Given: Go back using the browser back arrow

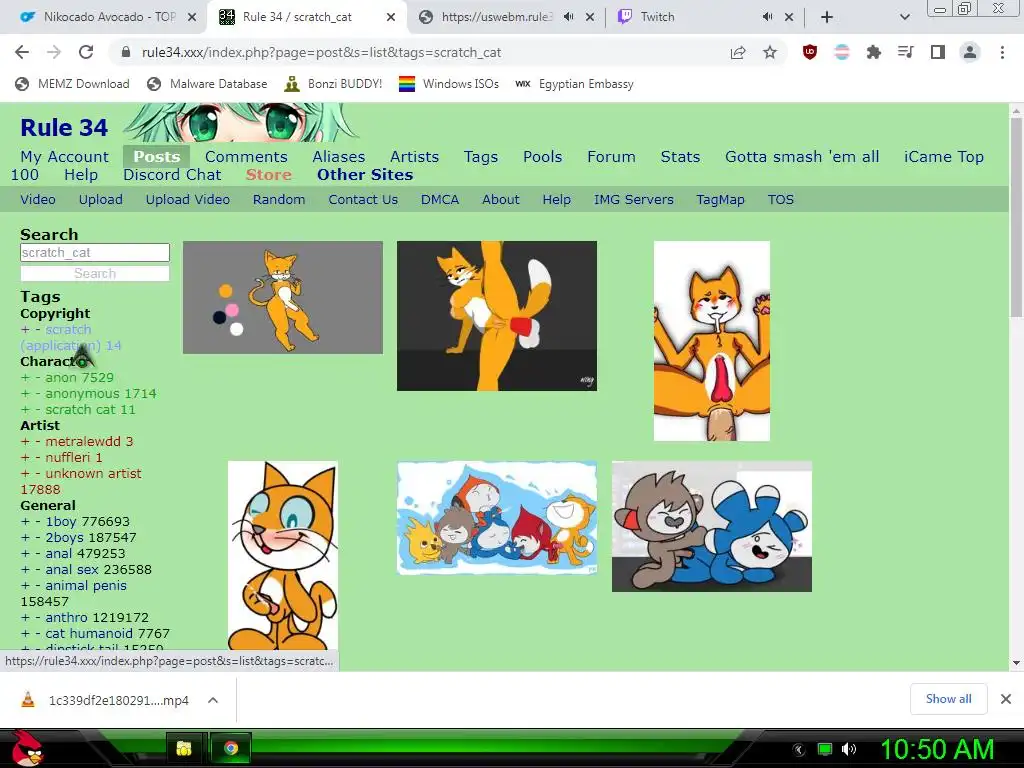Looking at the screenshot, I should coord(22,52).
